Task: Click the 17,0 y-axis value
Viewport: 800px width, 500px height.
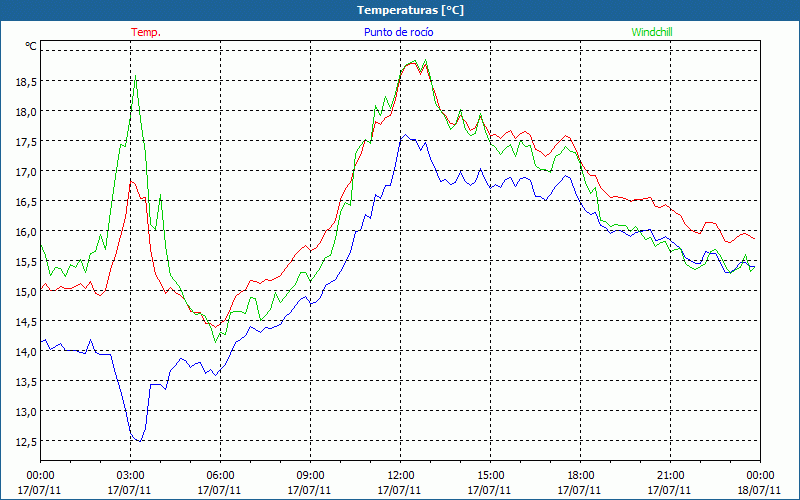Action: (26, 172)
